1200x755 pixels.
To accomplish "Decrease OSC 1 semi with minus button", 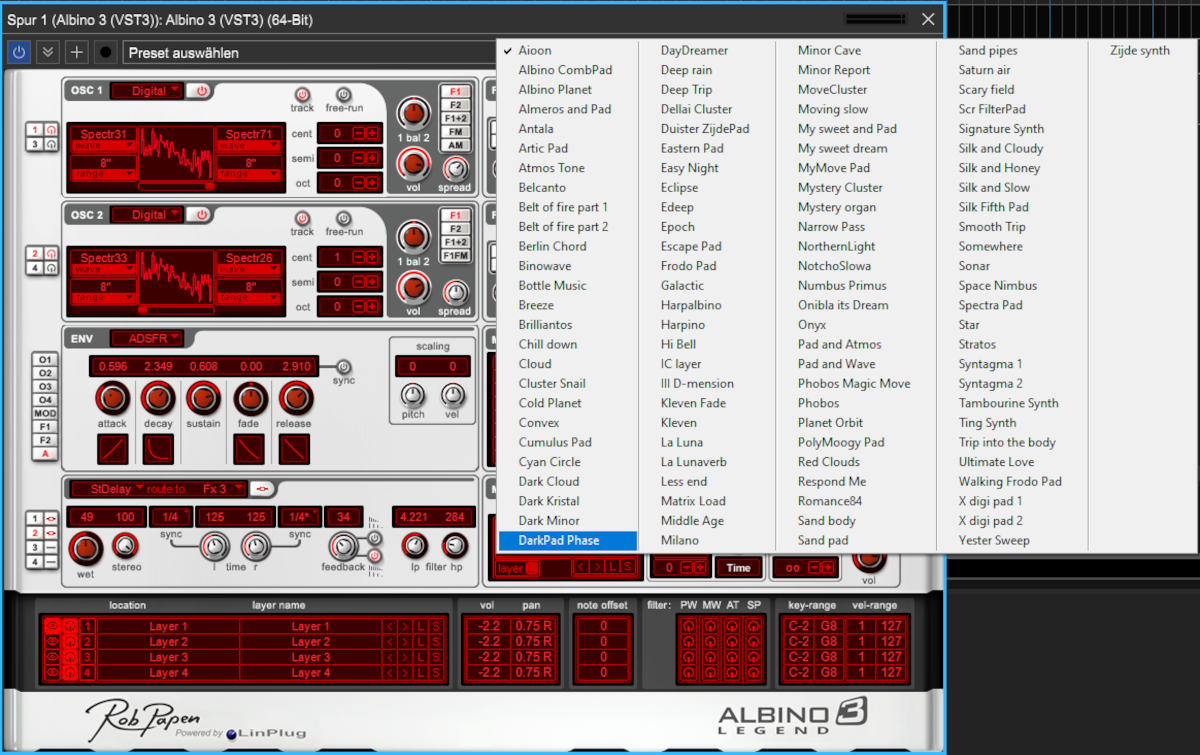I will point(358,158).
